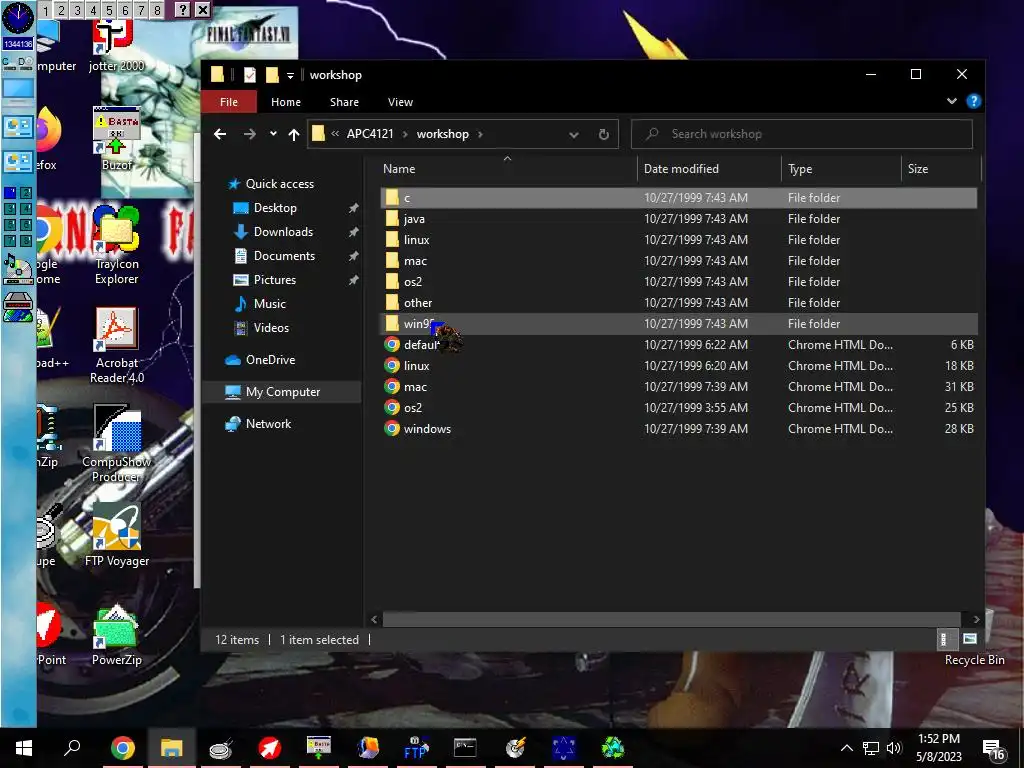The width and height of the screenshot is (1024, 768).
Task: Sort by Date modified column header
Action: click(x=709, y=168)
